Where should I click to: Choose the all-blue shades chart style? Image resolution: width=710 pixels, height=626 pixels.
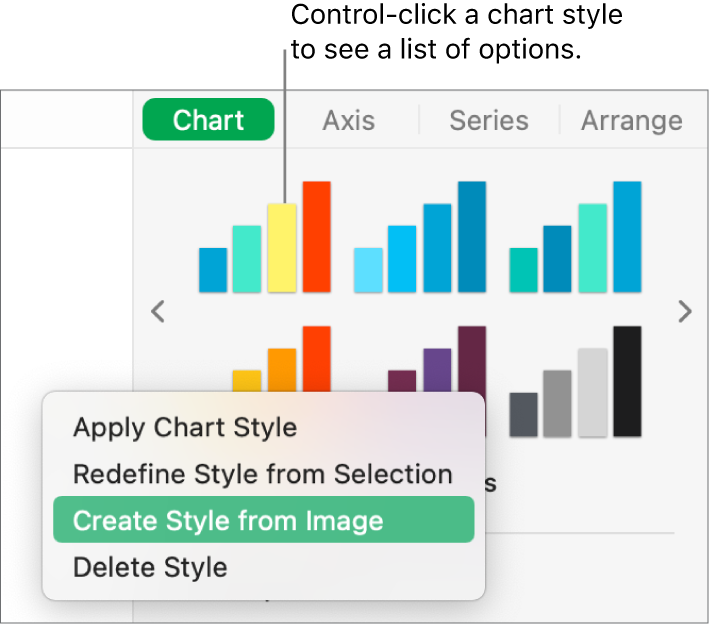(x=420, y=238)
